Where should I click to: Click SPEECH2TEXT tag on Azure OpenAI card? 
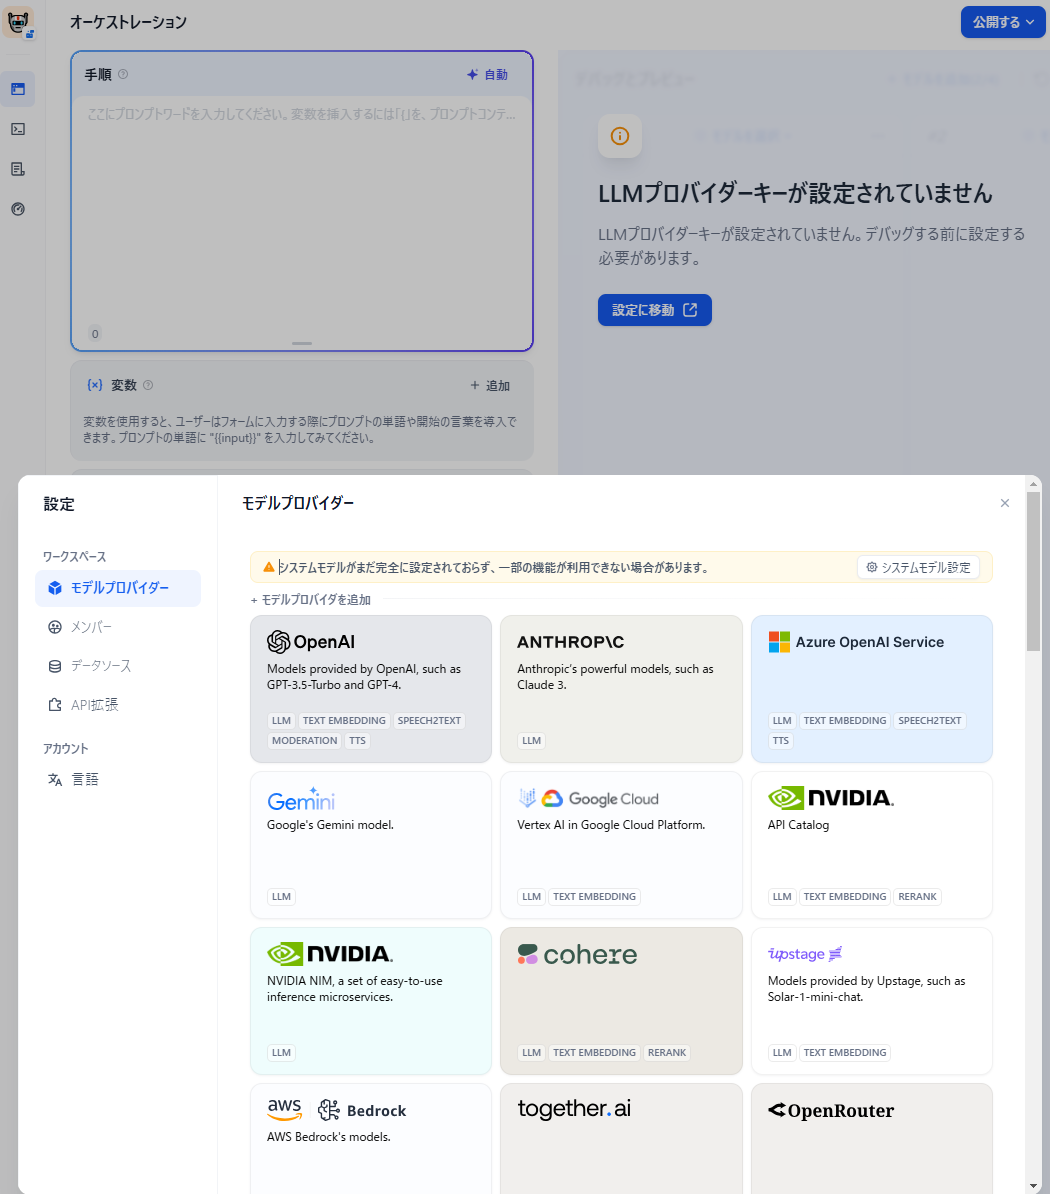[x=930, y=720]
